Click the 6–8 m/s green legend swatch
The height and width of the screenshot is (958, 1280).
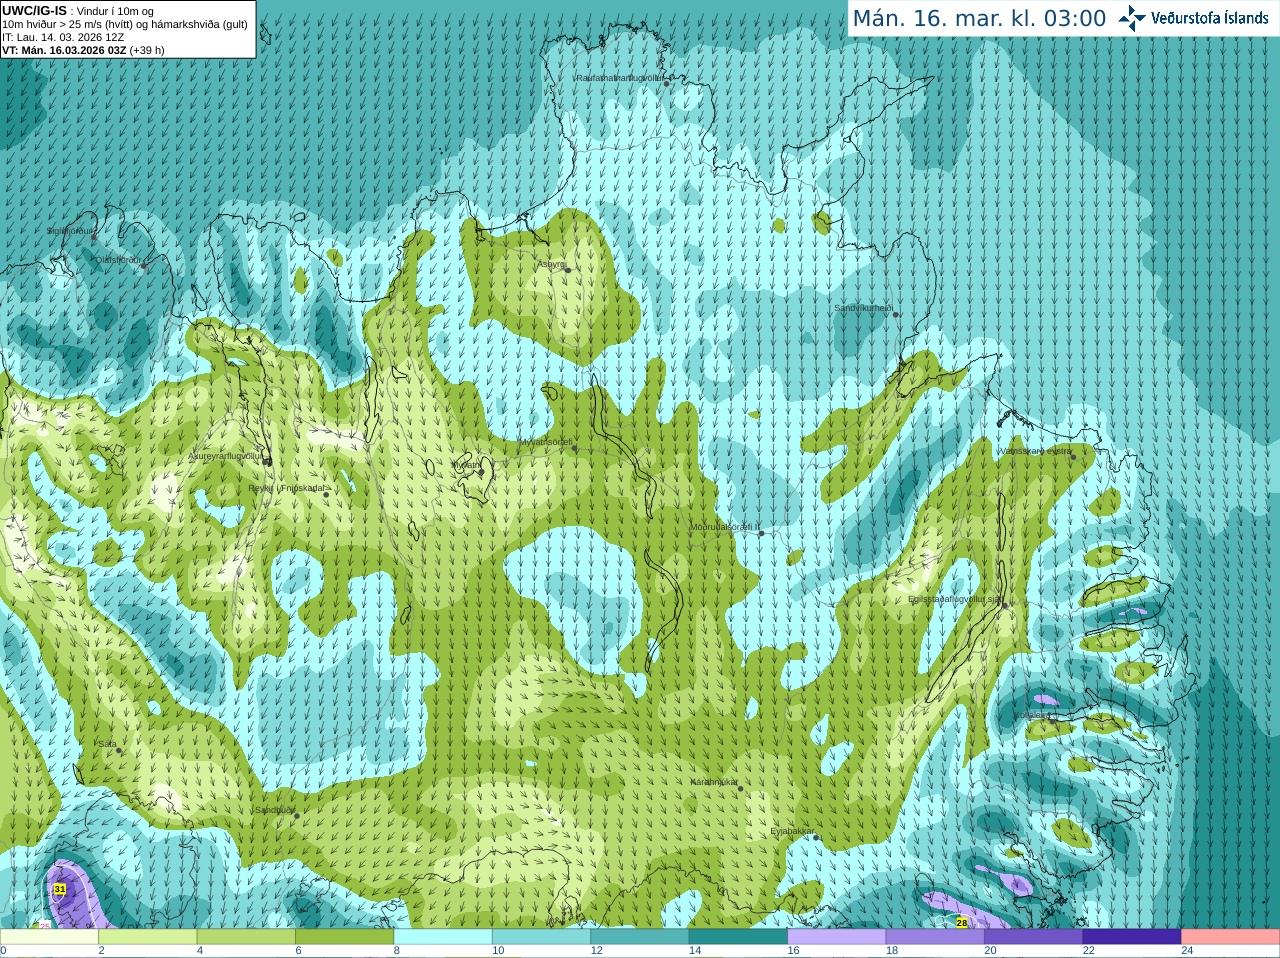pos(344,937)
